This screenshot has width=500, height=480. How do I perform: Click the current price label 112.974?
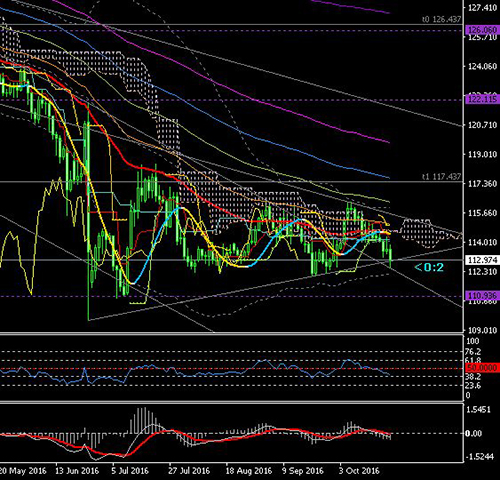click(x=482, y=260)
